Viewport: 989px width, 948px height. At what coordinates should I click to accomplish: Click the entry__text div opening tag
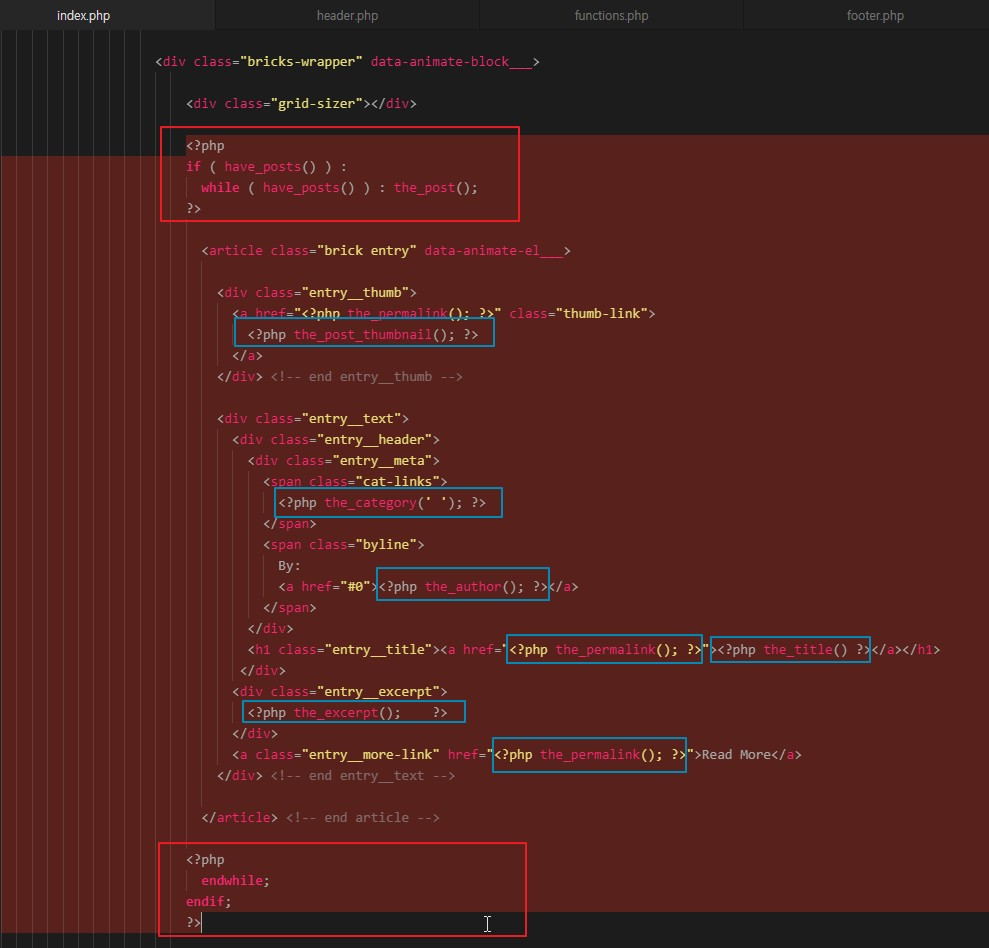click(x=313, y=419)
